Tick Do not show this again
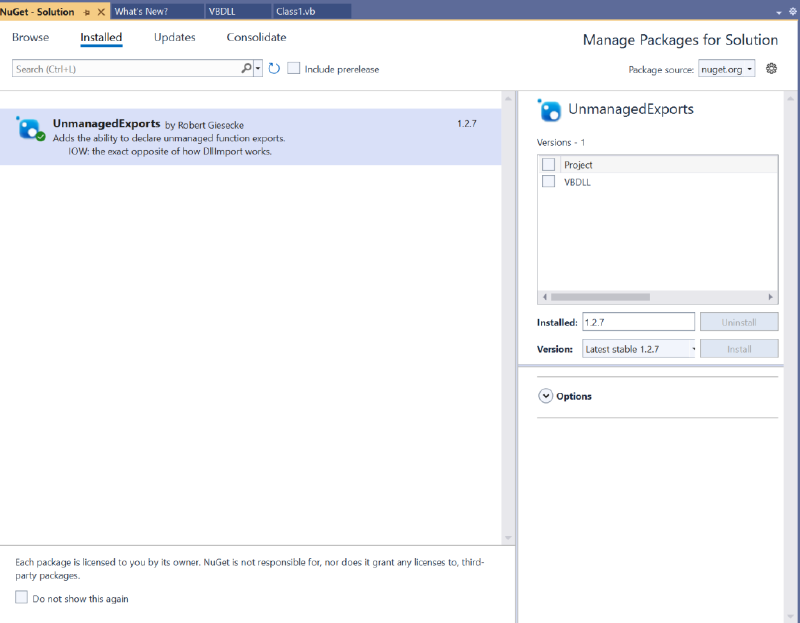 [21, 597]
